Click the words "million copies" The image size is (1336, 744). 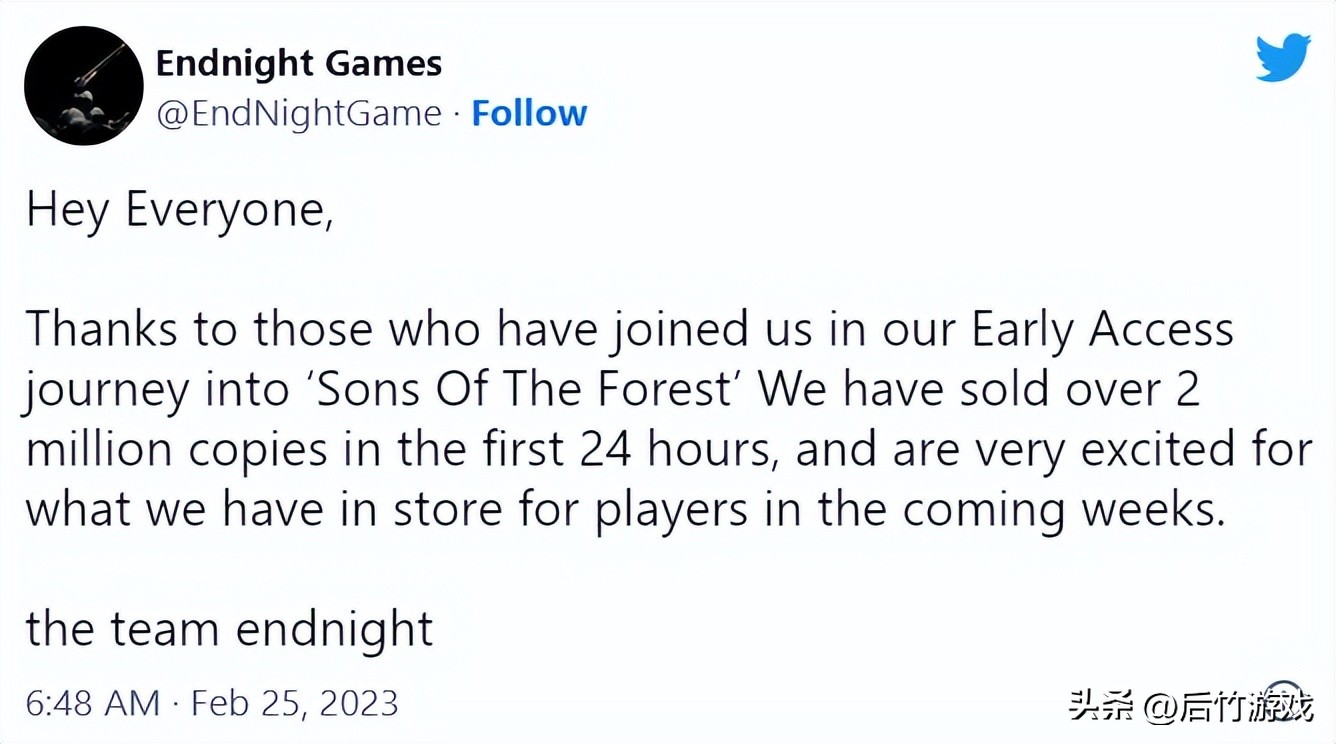(176, 450)
